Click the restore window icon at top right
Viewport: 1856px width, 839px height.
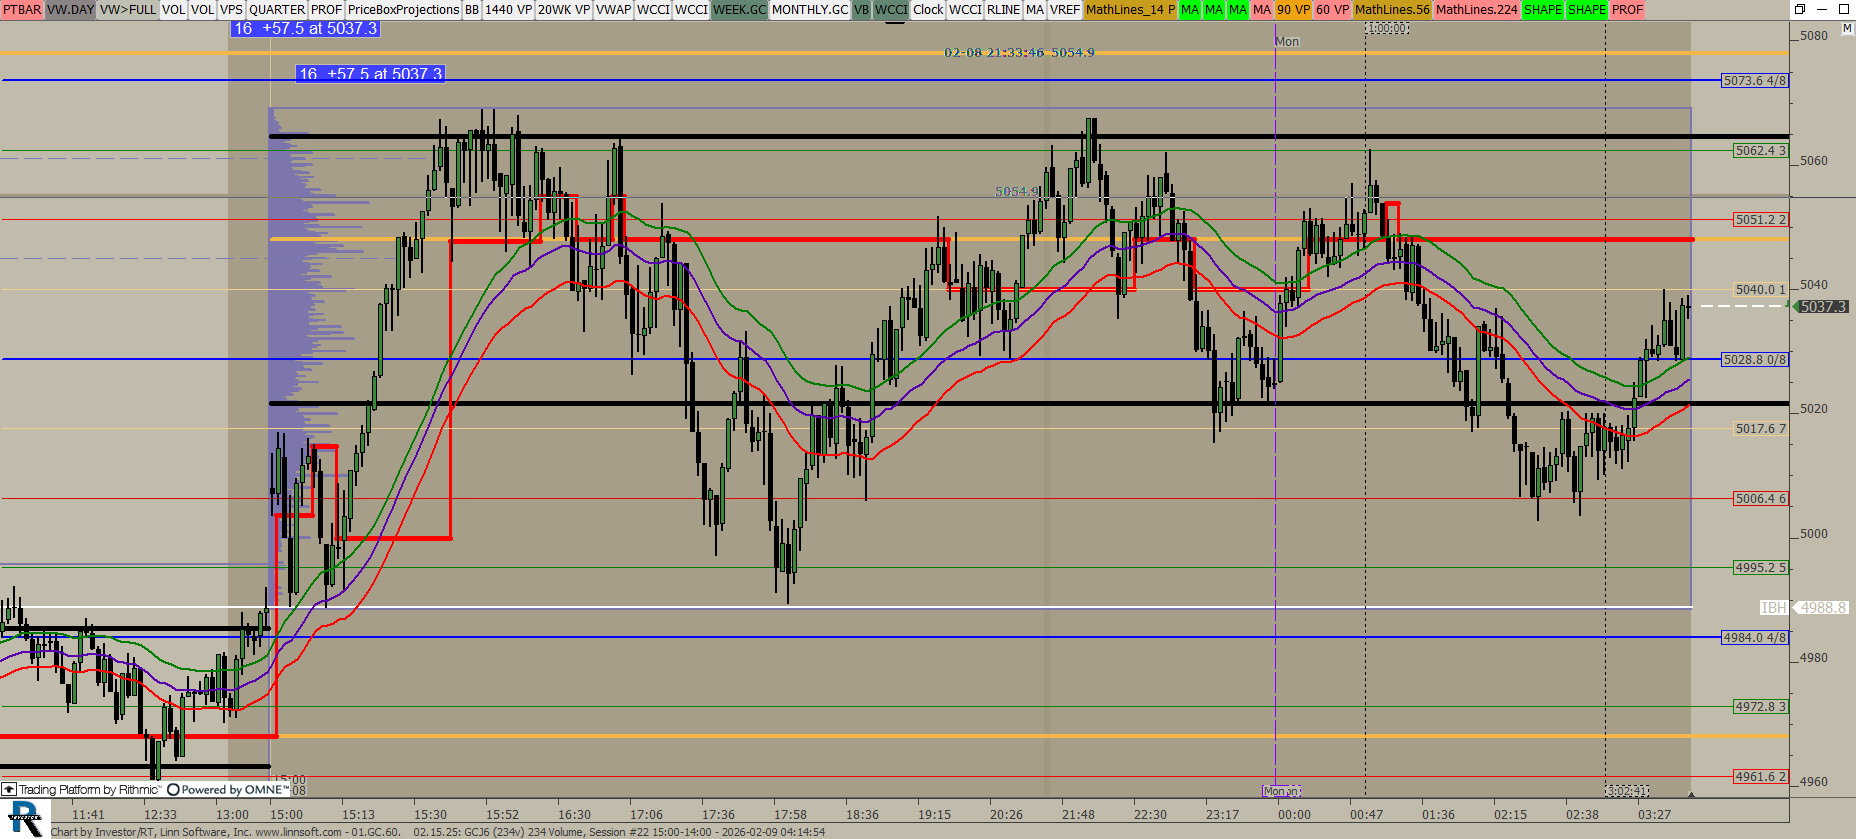1799,9
